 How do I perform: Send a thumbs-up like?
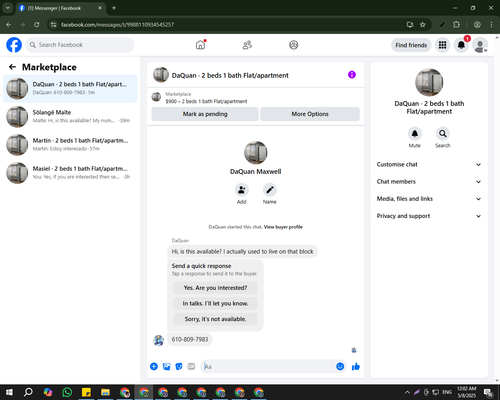356,367
